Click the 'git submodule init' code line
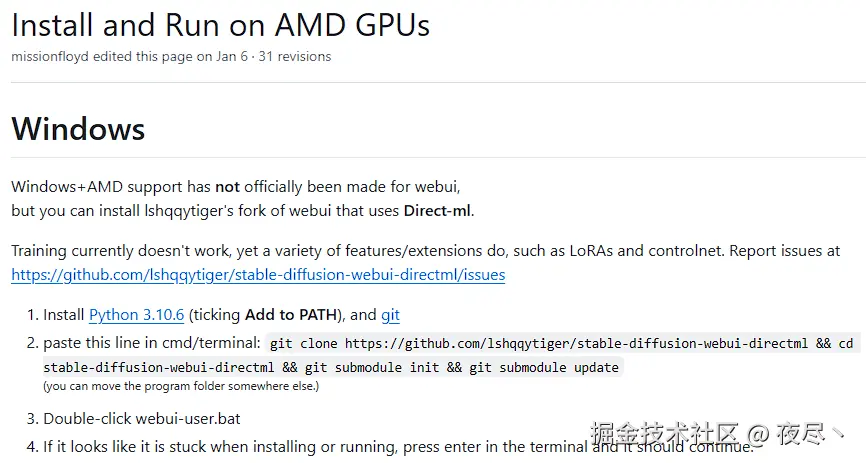866x463 pixels. [x=332, y=367]
